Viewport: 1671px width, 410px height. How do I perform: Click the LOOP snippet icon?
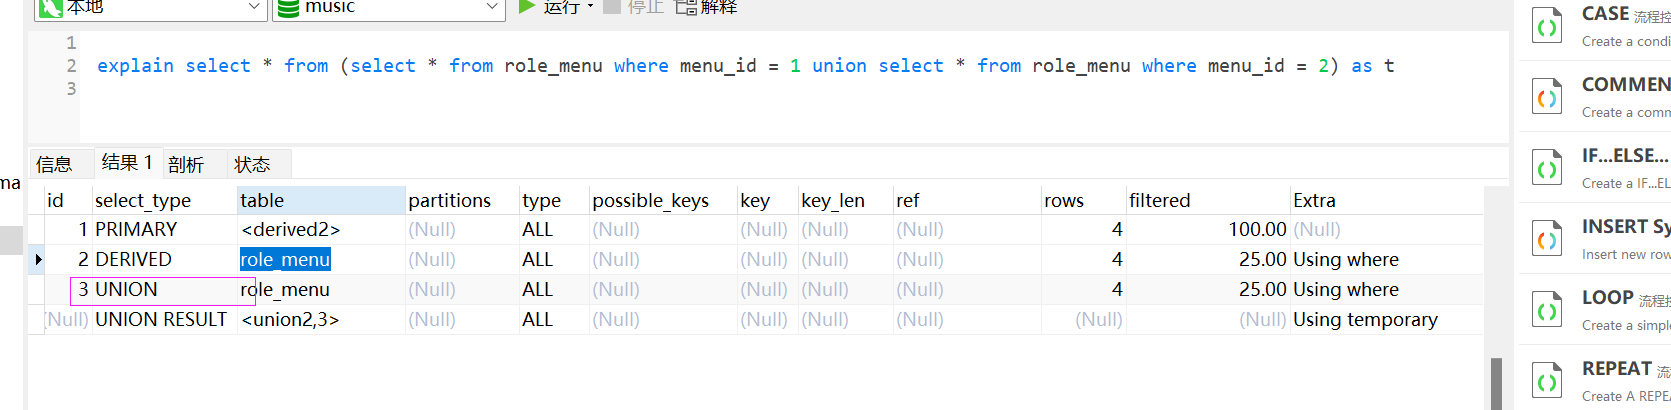(1547, 311)
